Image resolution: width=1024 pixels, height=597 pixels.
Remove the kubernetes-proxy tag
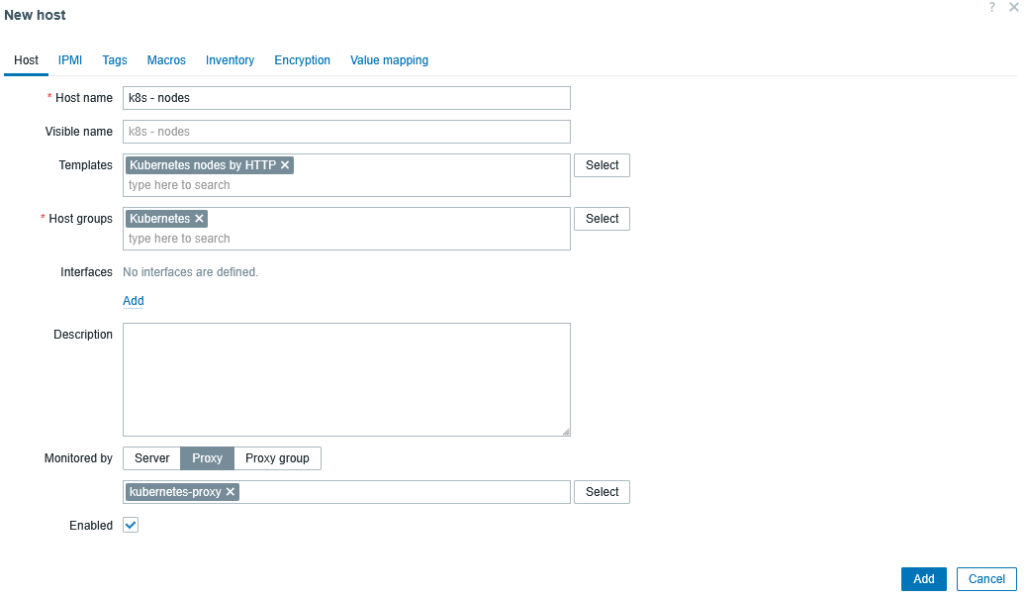click(230, 492)
